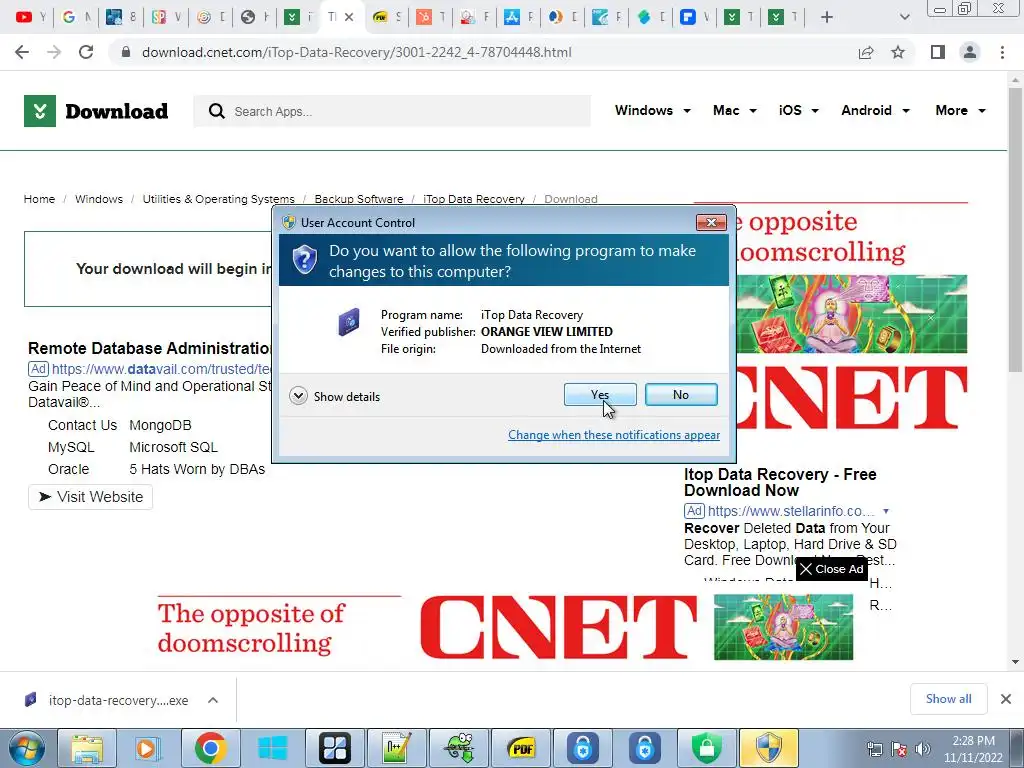
Task: Open Chrome three-dot menu
Action: click(x=1002, y=52)
